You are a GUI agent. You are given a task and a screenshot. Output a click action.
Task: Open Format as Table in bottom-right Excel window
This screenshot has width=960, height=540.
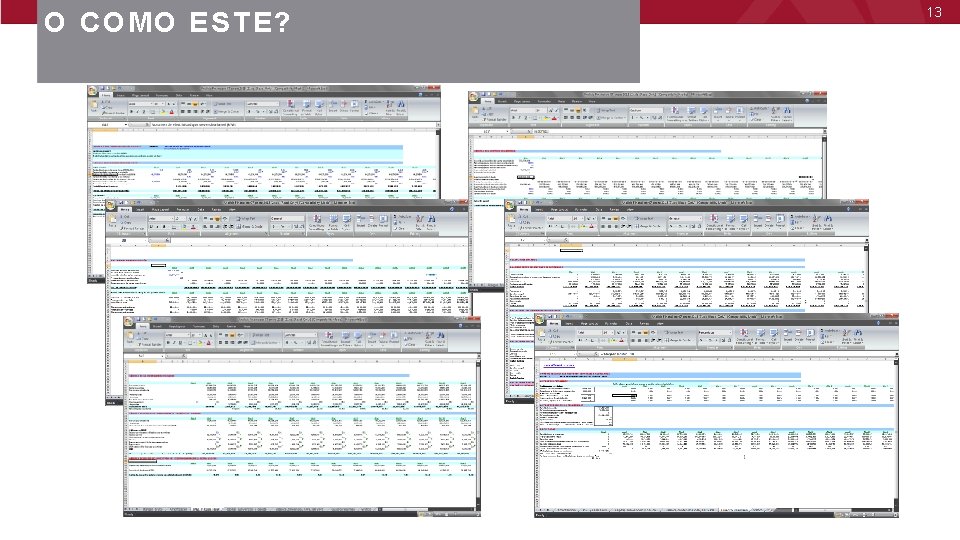(x=760, y=336)
